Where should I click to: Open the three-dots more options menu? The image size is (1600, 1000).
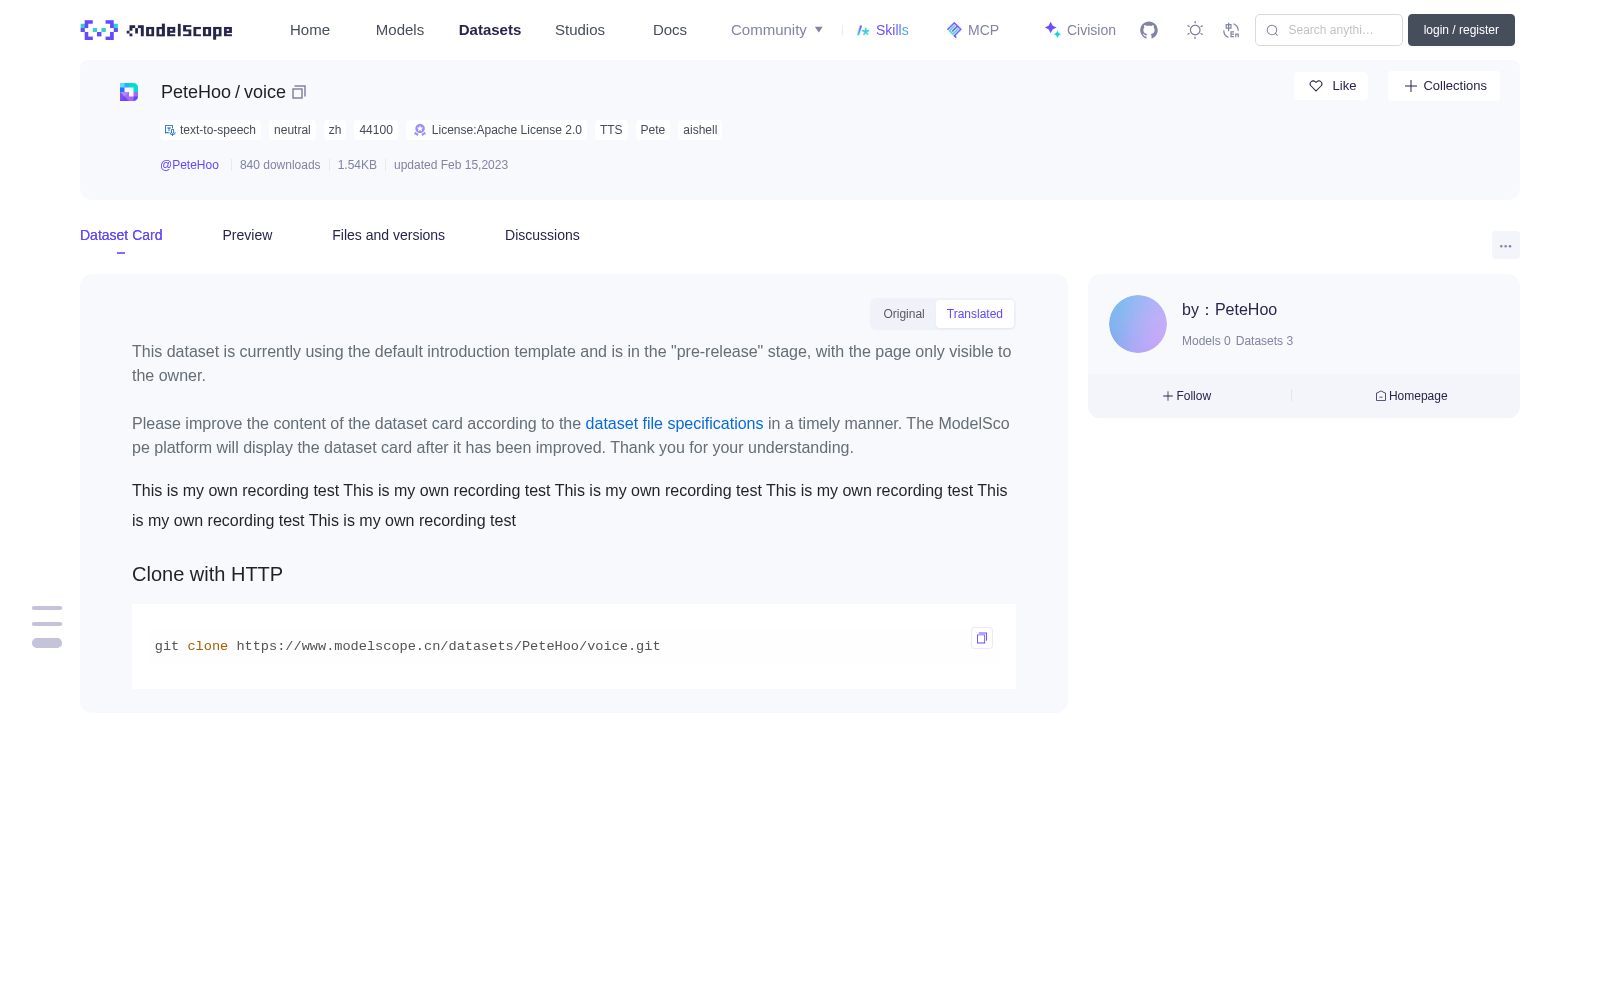tap(1505, 245)
